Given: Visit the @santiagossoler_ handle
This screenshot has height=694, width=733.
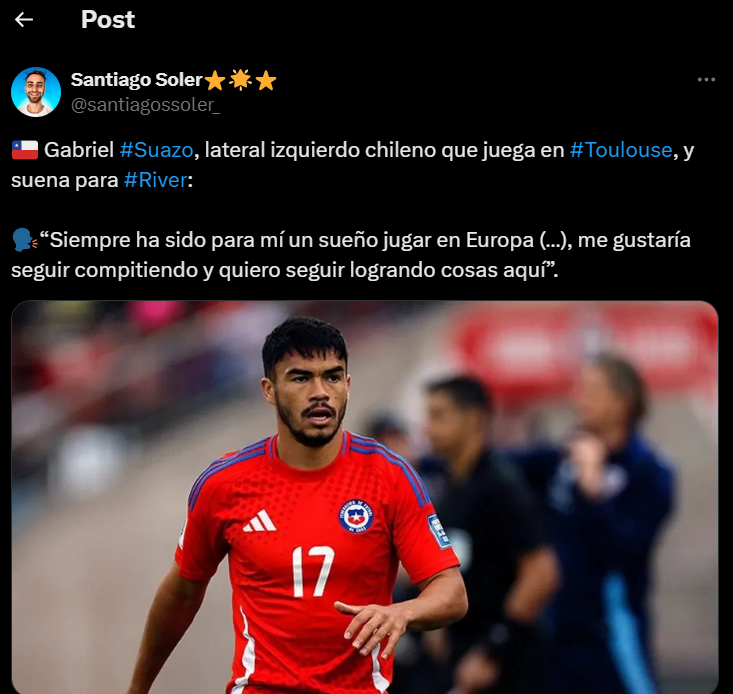Looking at the screenshot, I should click(x=145, y=105).
